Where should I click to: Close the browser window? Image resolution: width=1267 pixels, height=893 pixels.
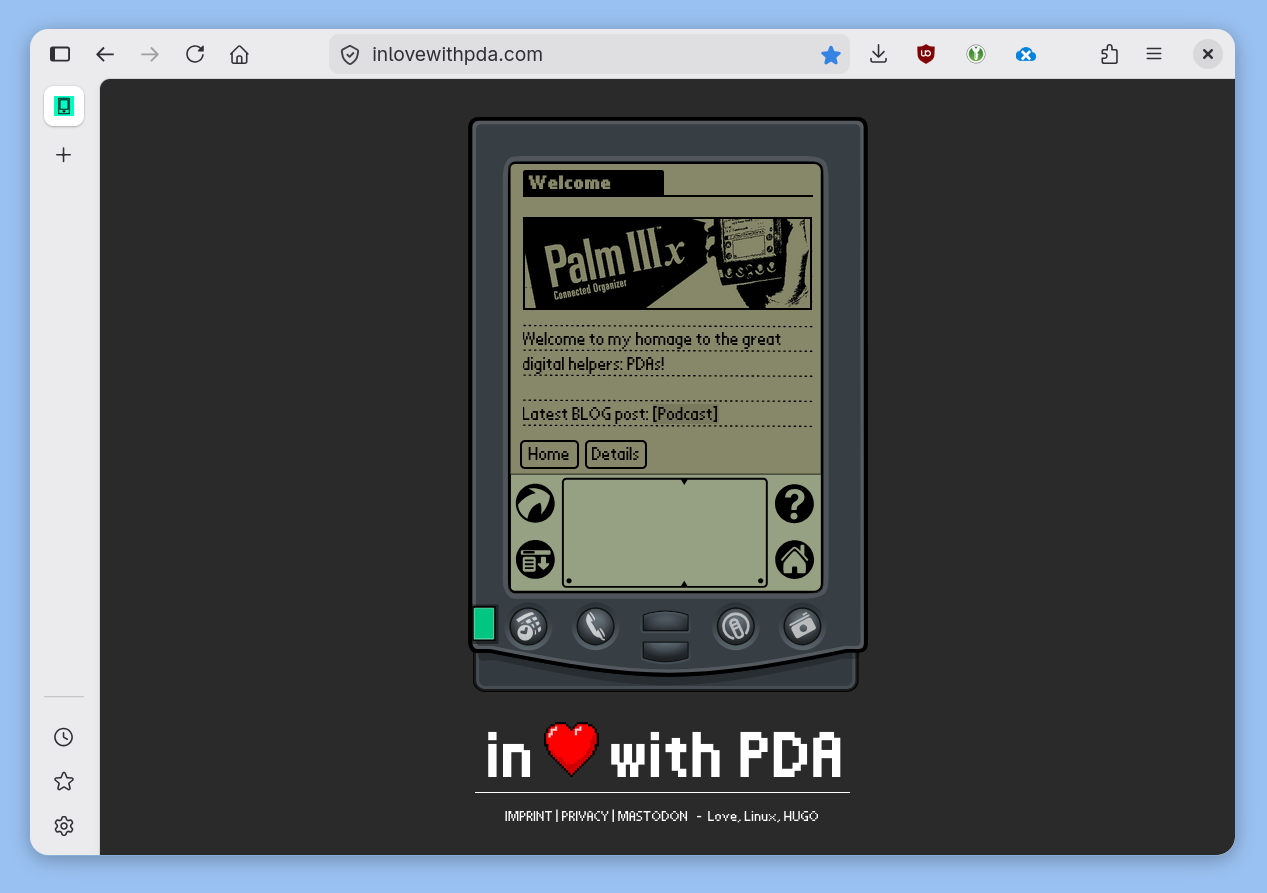tap(1208, 54)
